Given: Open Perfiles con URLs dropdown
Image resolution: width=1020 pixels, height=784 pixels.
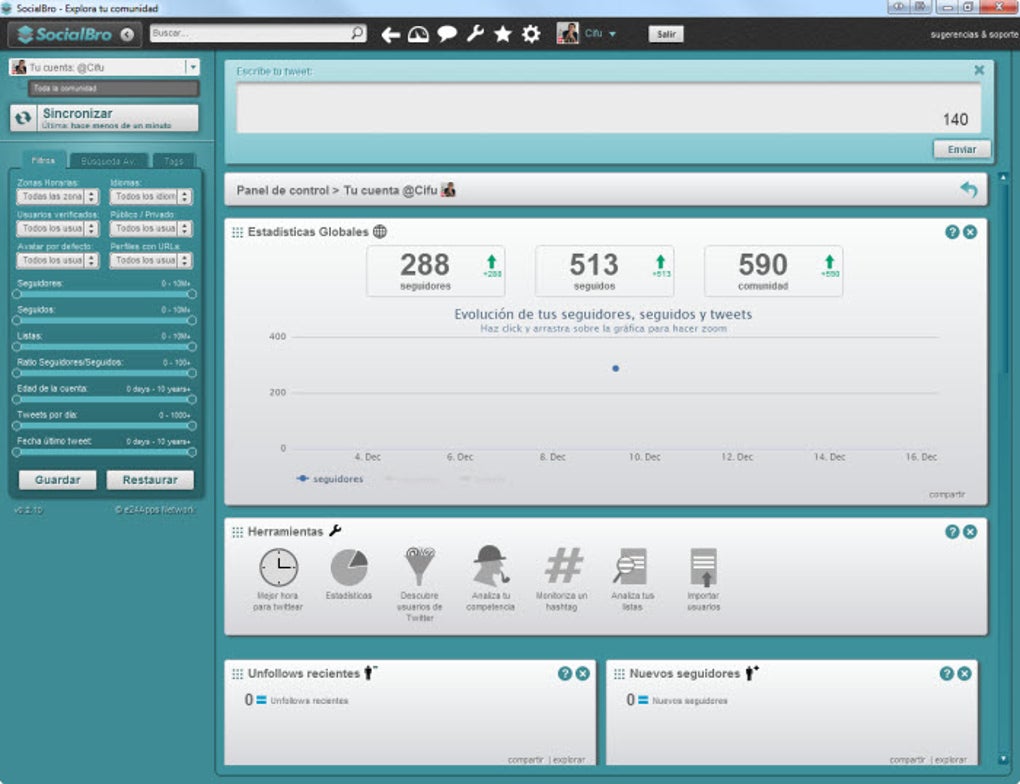Looking at the screenshot, I should click(151, 260).
